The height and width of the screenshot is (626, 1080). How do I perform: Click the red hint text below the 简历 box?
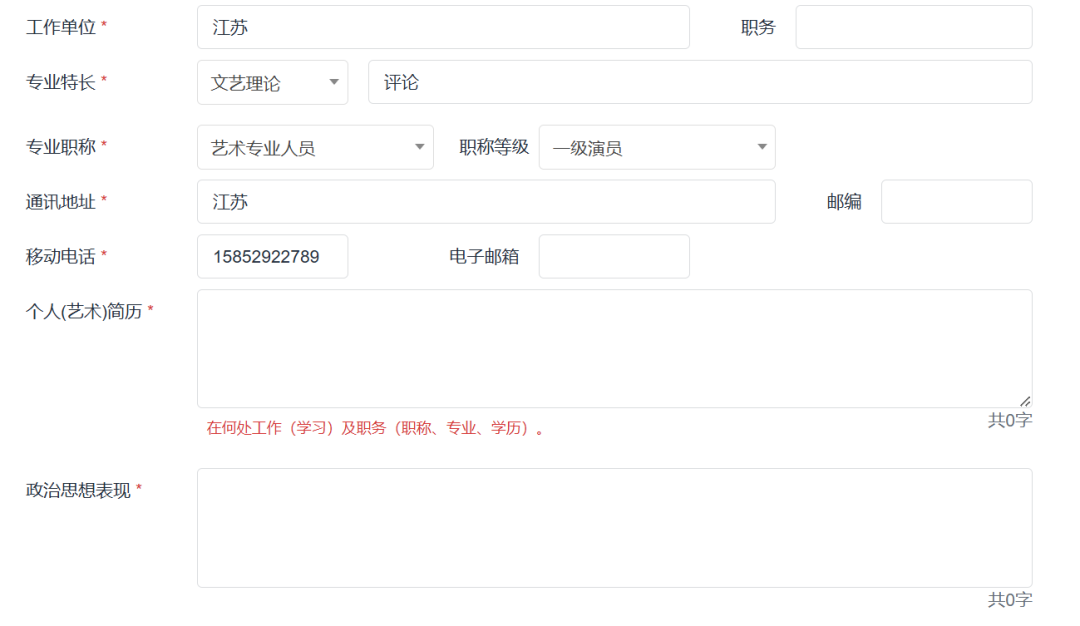[x=376, y=429]
